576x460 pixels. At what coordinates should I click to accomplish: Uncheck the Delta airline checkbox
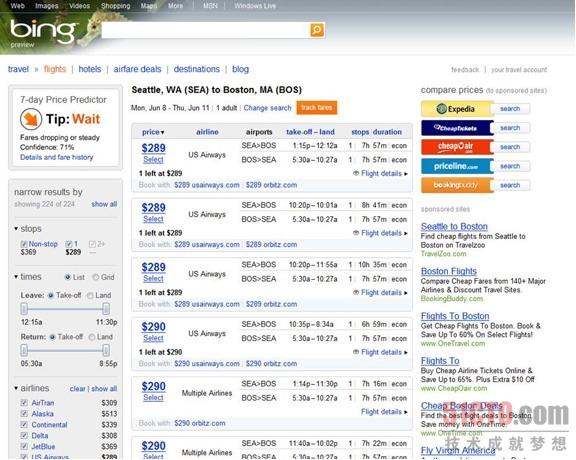[24, 436]
